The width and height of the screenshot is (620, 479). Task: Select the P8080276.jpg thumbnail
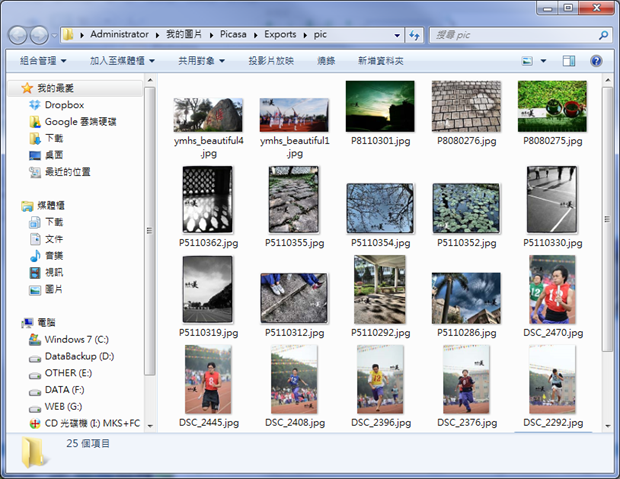pyautogui.click(x=466, y=106)
